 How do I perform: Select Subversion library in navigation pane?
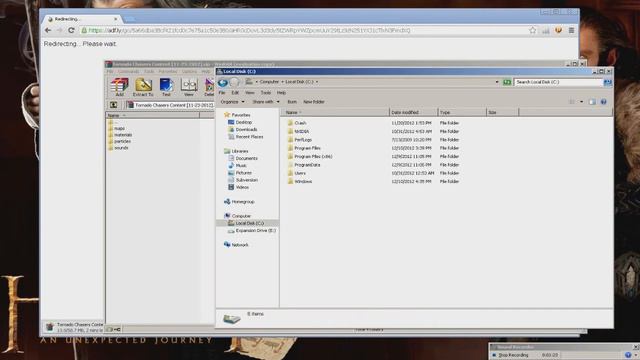pos(243,180)
